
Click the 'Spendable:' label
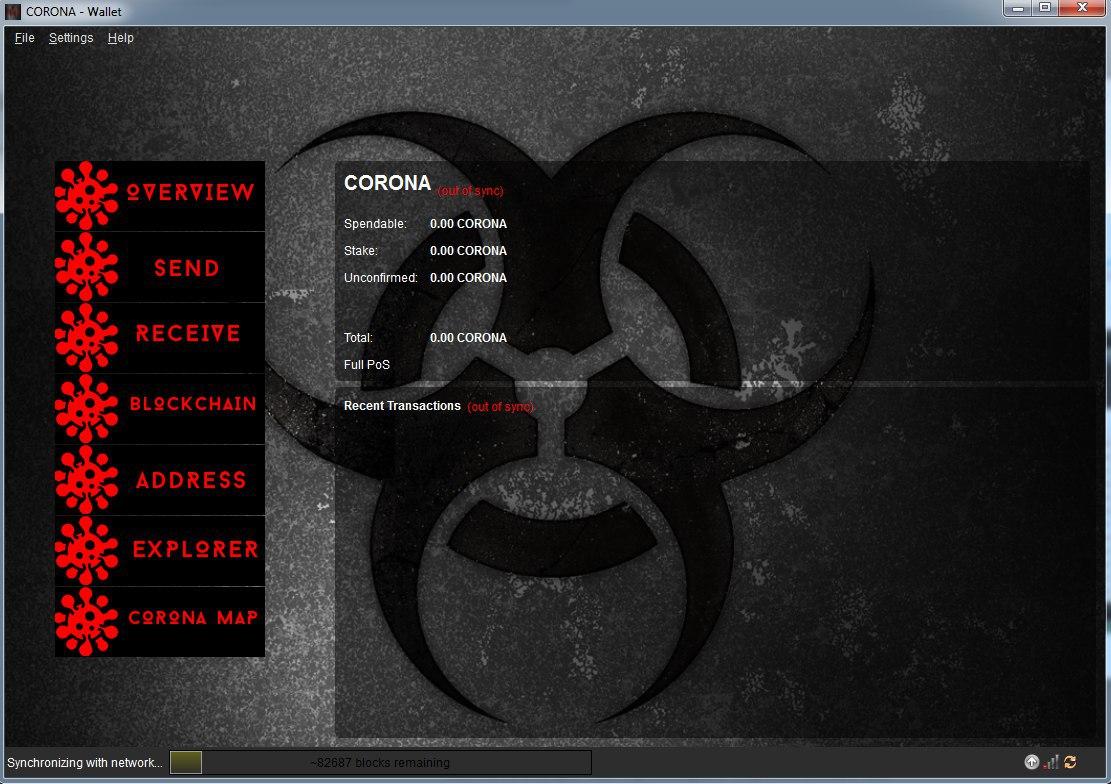coord(376,224)
